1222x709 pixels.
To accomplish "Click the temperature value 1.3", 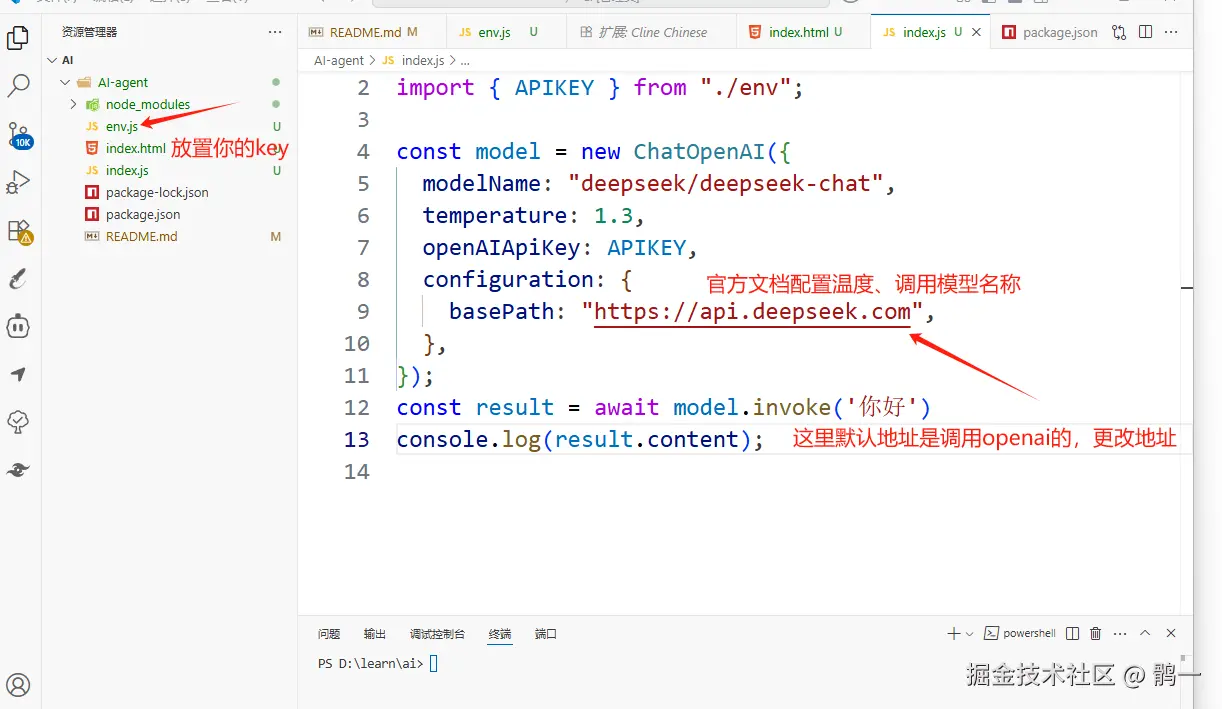I will [614, 215].
